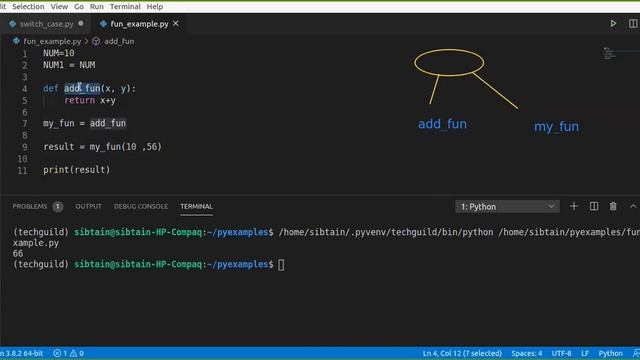Click Python 3.8.2 64-bit interpreter status
640x360 pixels.
click(21, 353)
